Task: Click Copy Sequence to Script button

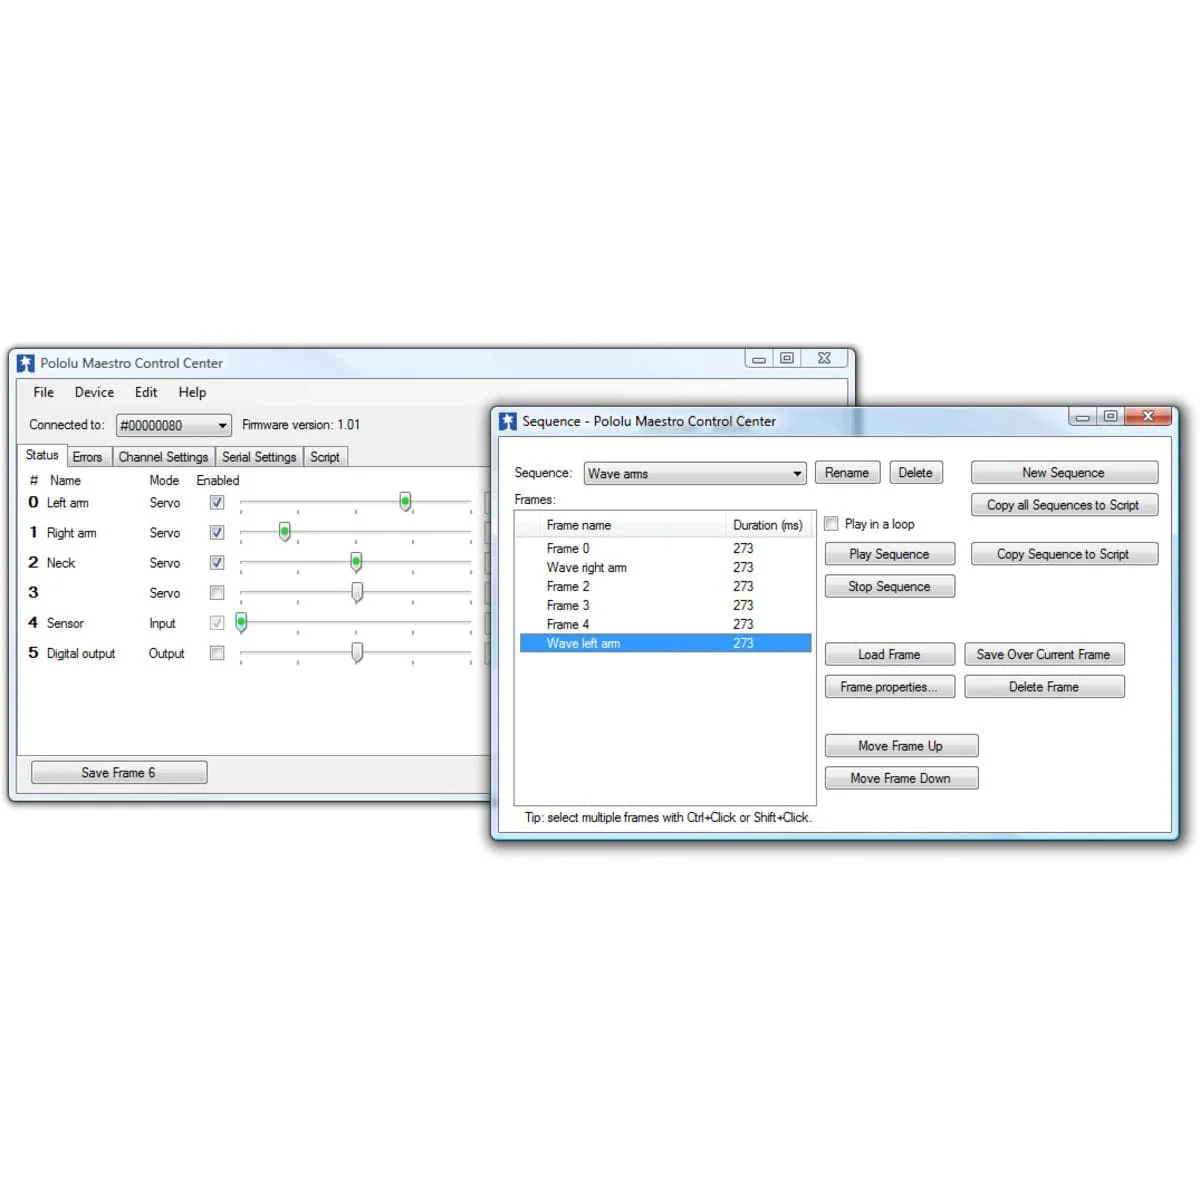Action: click(x=1063, y=554)
